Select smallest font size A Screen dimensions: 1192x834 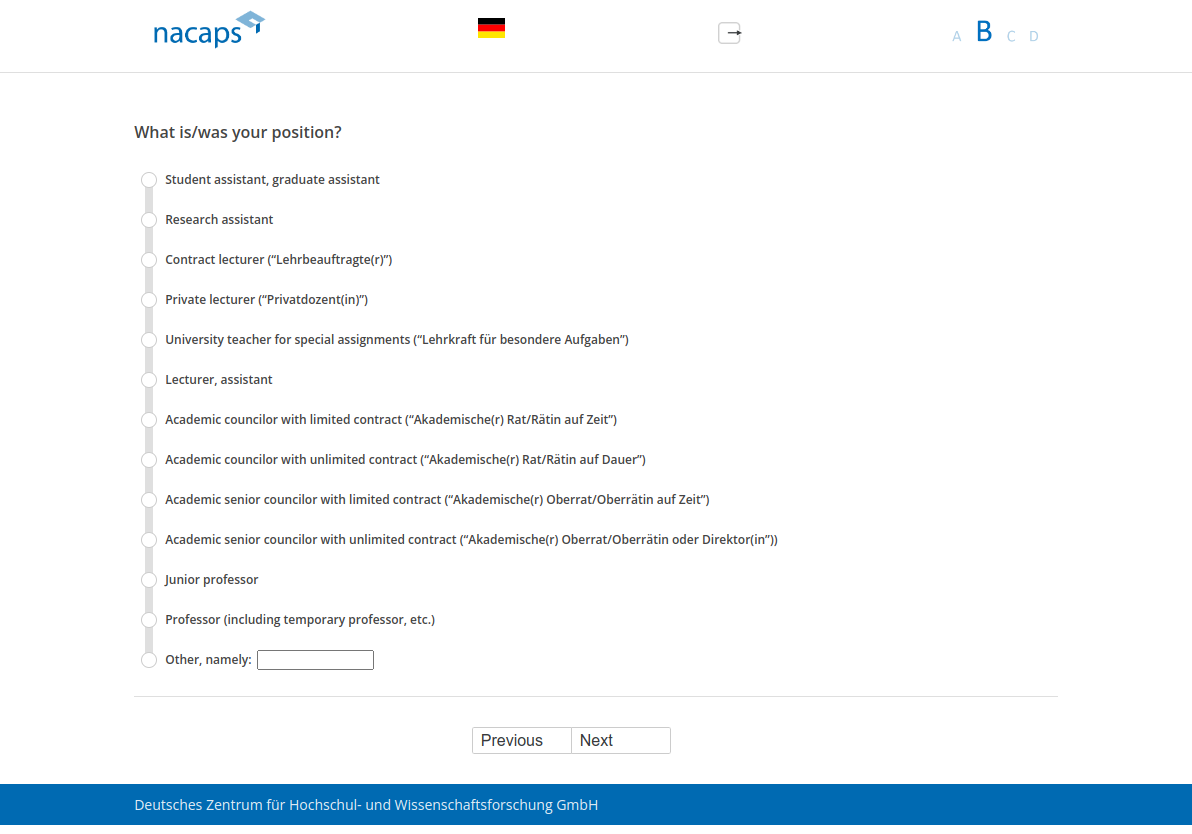click(x=956, y=37)
